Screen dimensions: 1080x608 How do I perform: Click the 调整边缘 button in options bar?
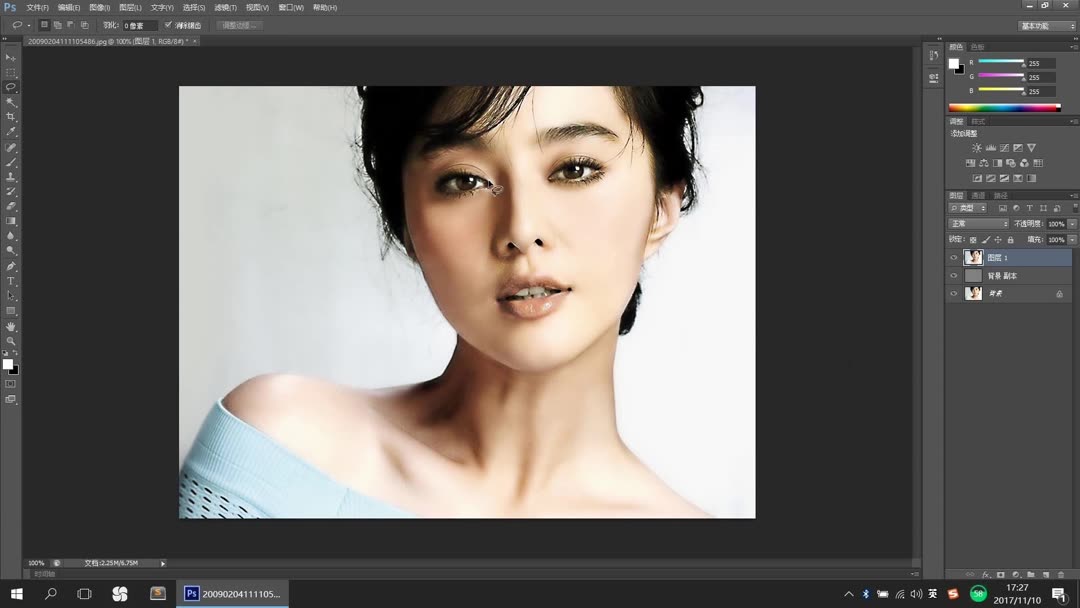tap(238, 25)
